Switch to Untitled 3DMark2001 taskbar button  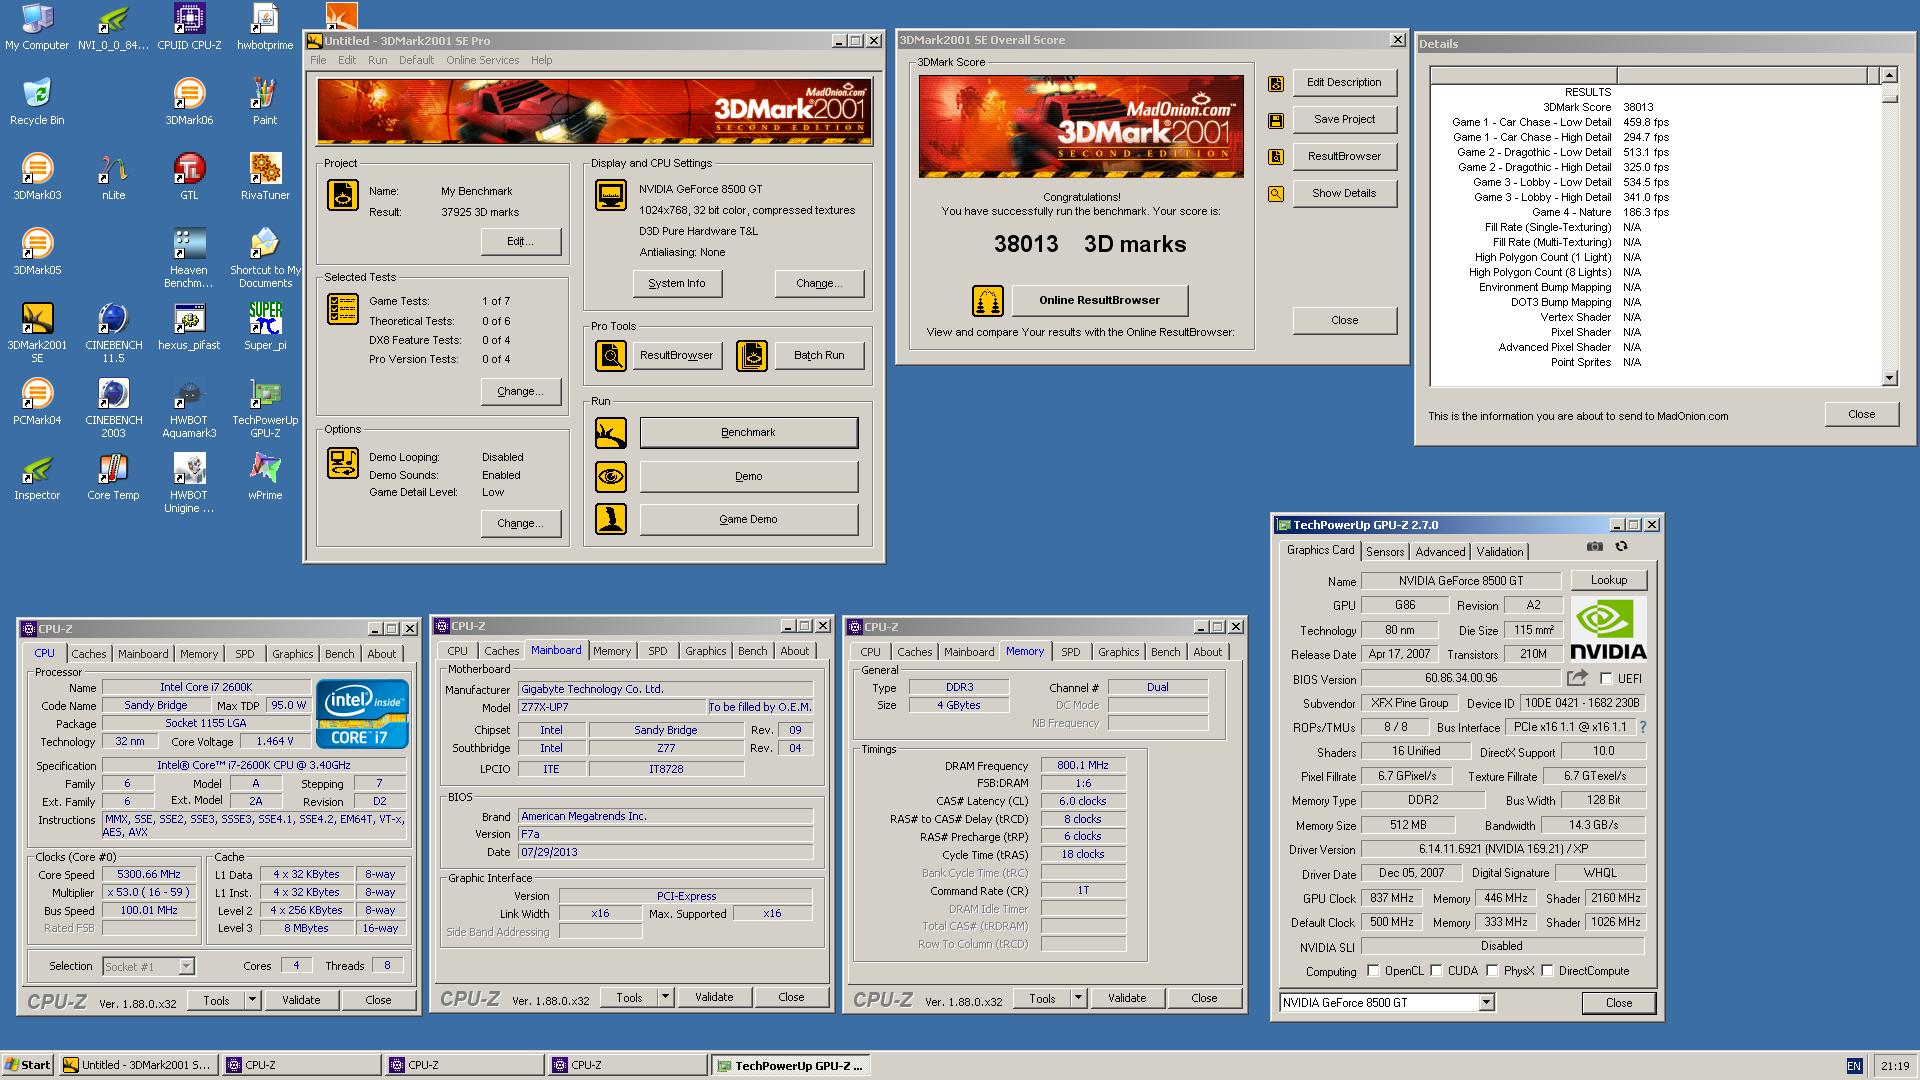[x=138, y=1065]
